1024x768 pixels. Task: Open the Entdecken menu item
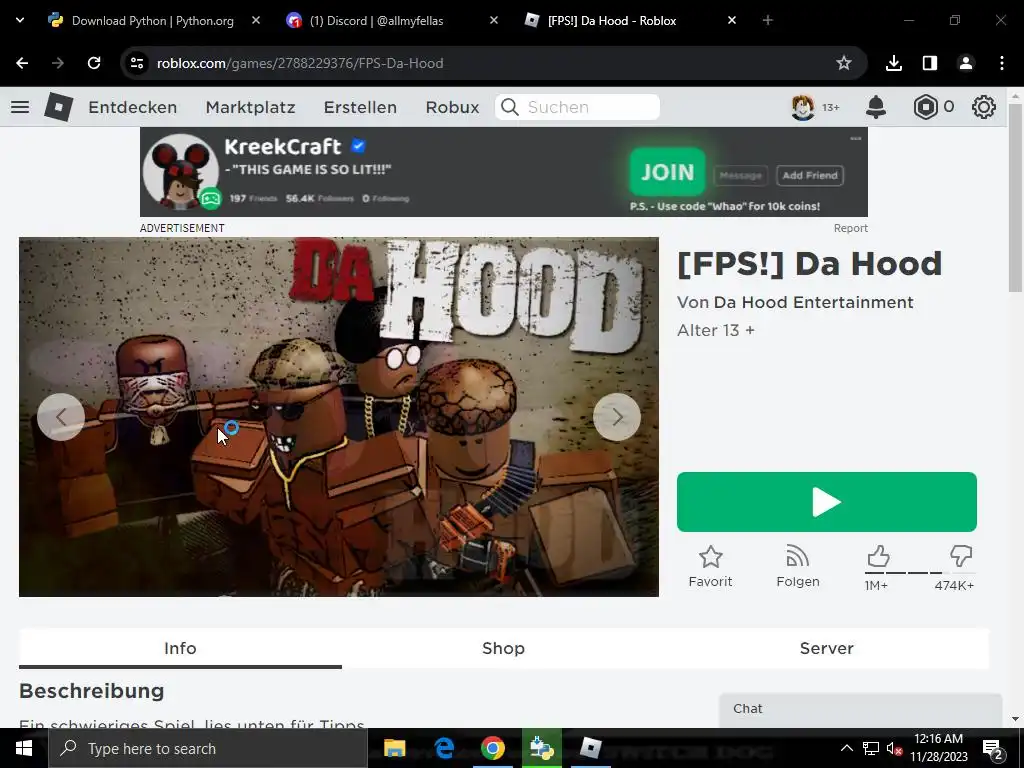[133, 107]
